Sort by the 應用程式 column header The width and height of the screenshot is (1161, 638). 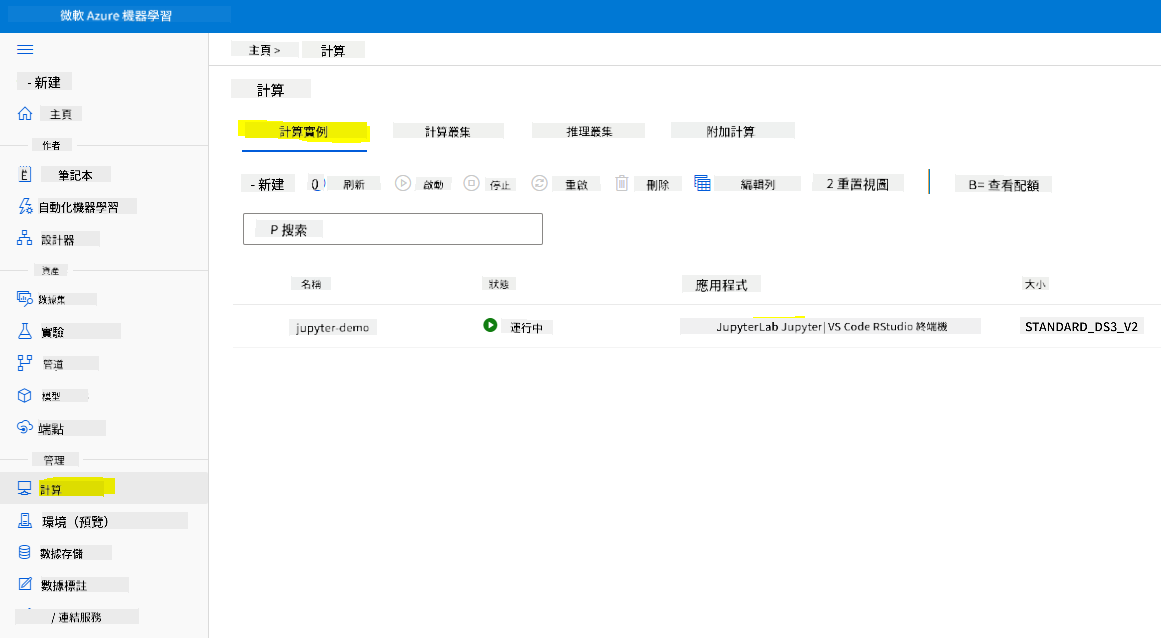[x=721, y=284]
